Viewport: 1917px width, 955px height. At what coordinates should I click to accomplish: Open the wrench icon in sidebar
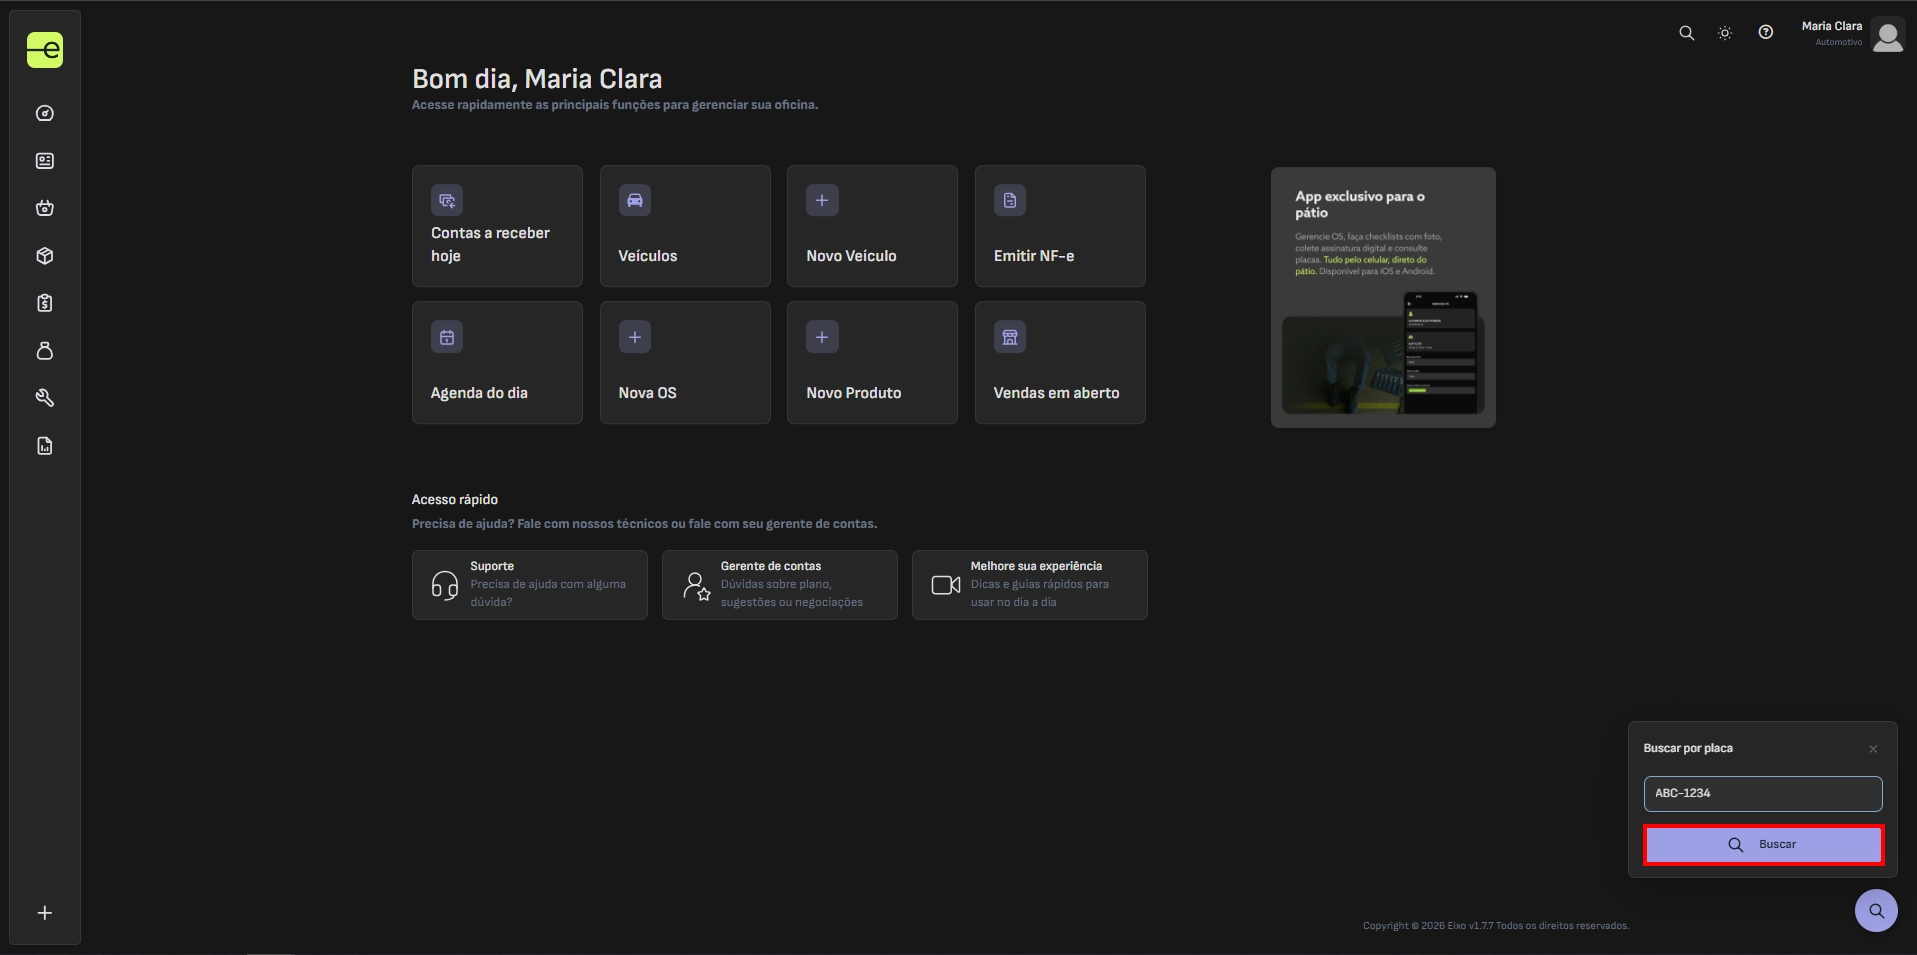(x=45, y=398)
